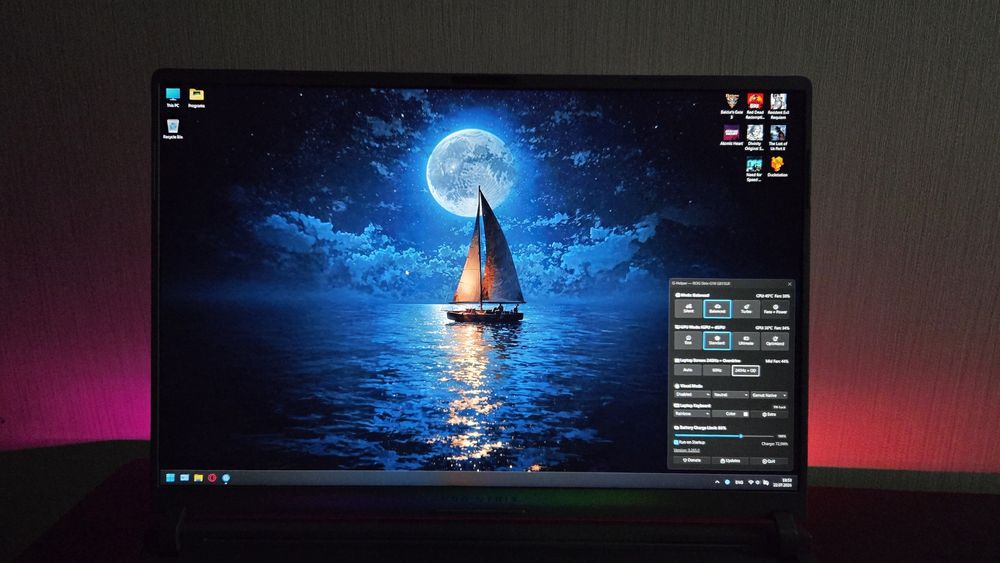Show hidden system tray icons

pos(717,482)
